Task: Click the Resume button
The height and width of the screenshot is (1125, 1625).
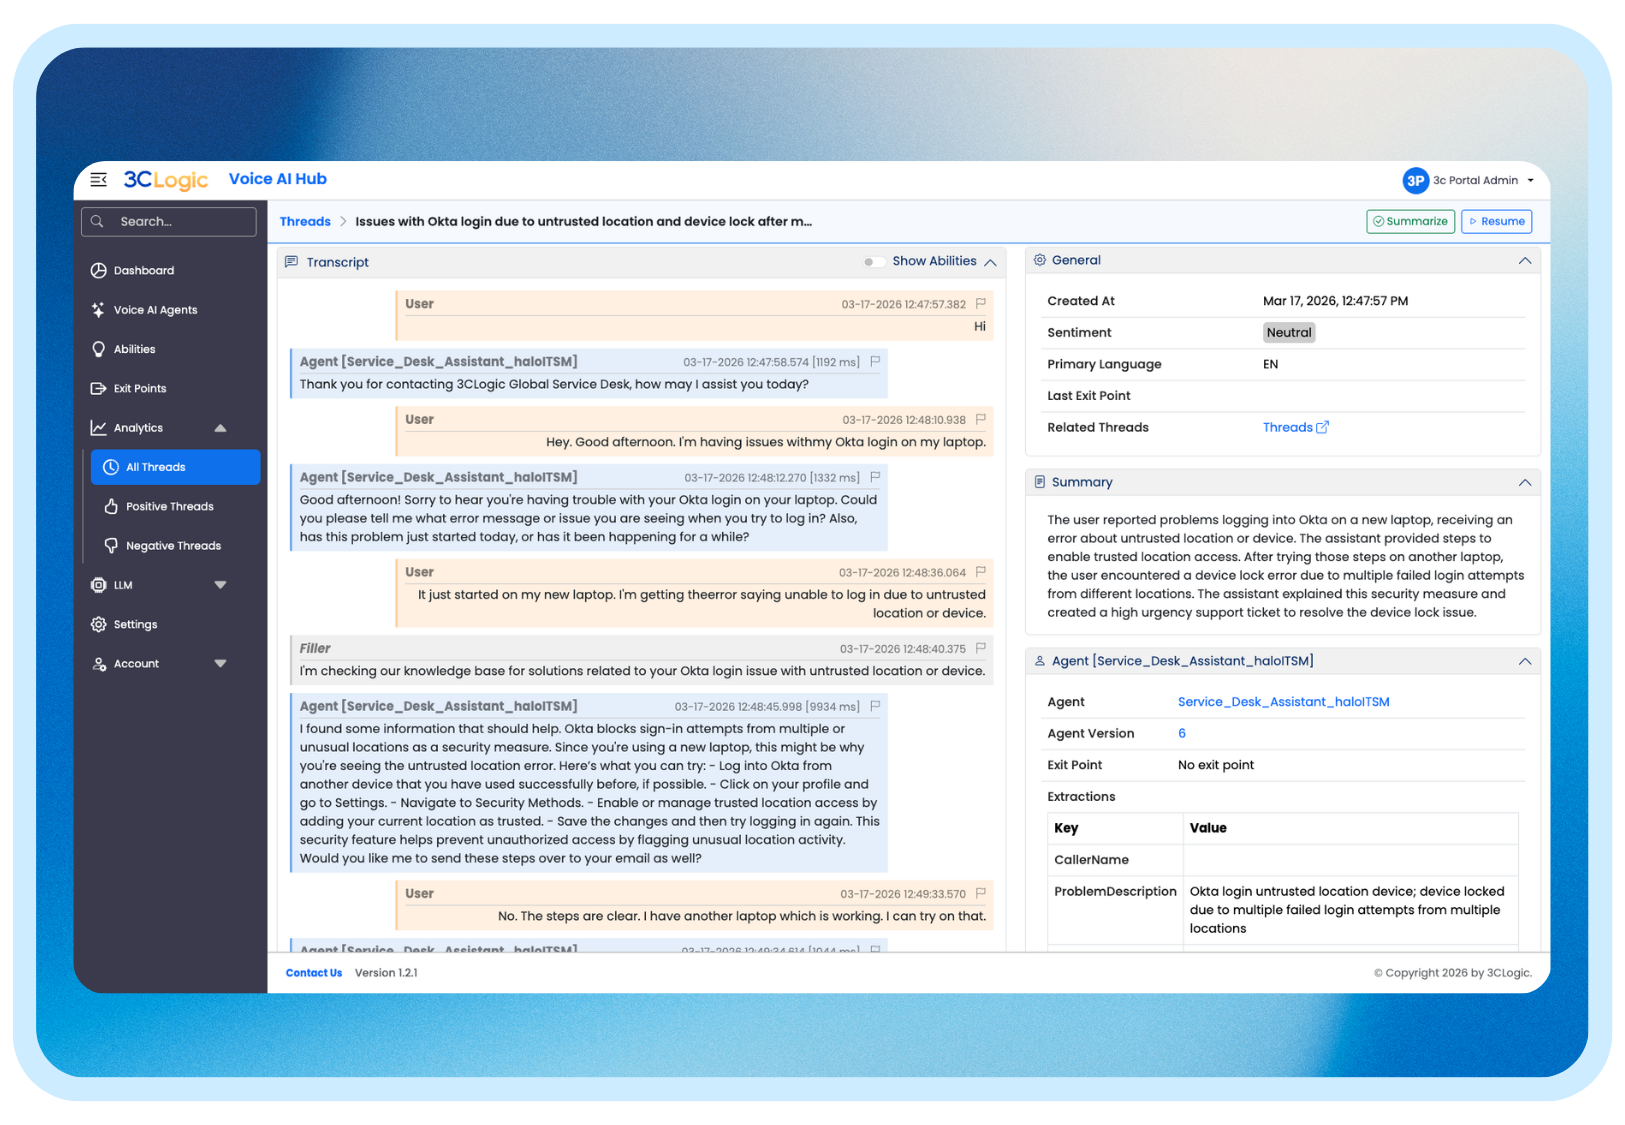Action: (x=1496, y=221)
